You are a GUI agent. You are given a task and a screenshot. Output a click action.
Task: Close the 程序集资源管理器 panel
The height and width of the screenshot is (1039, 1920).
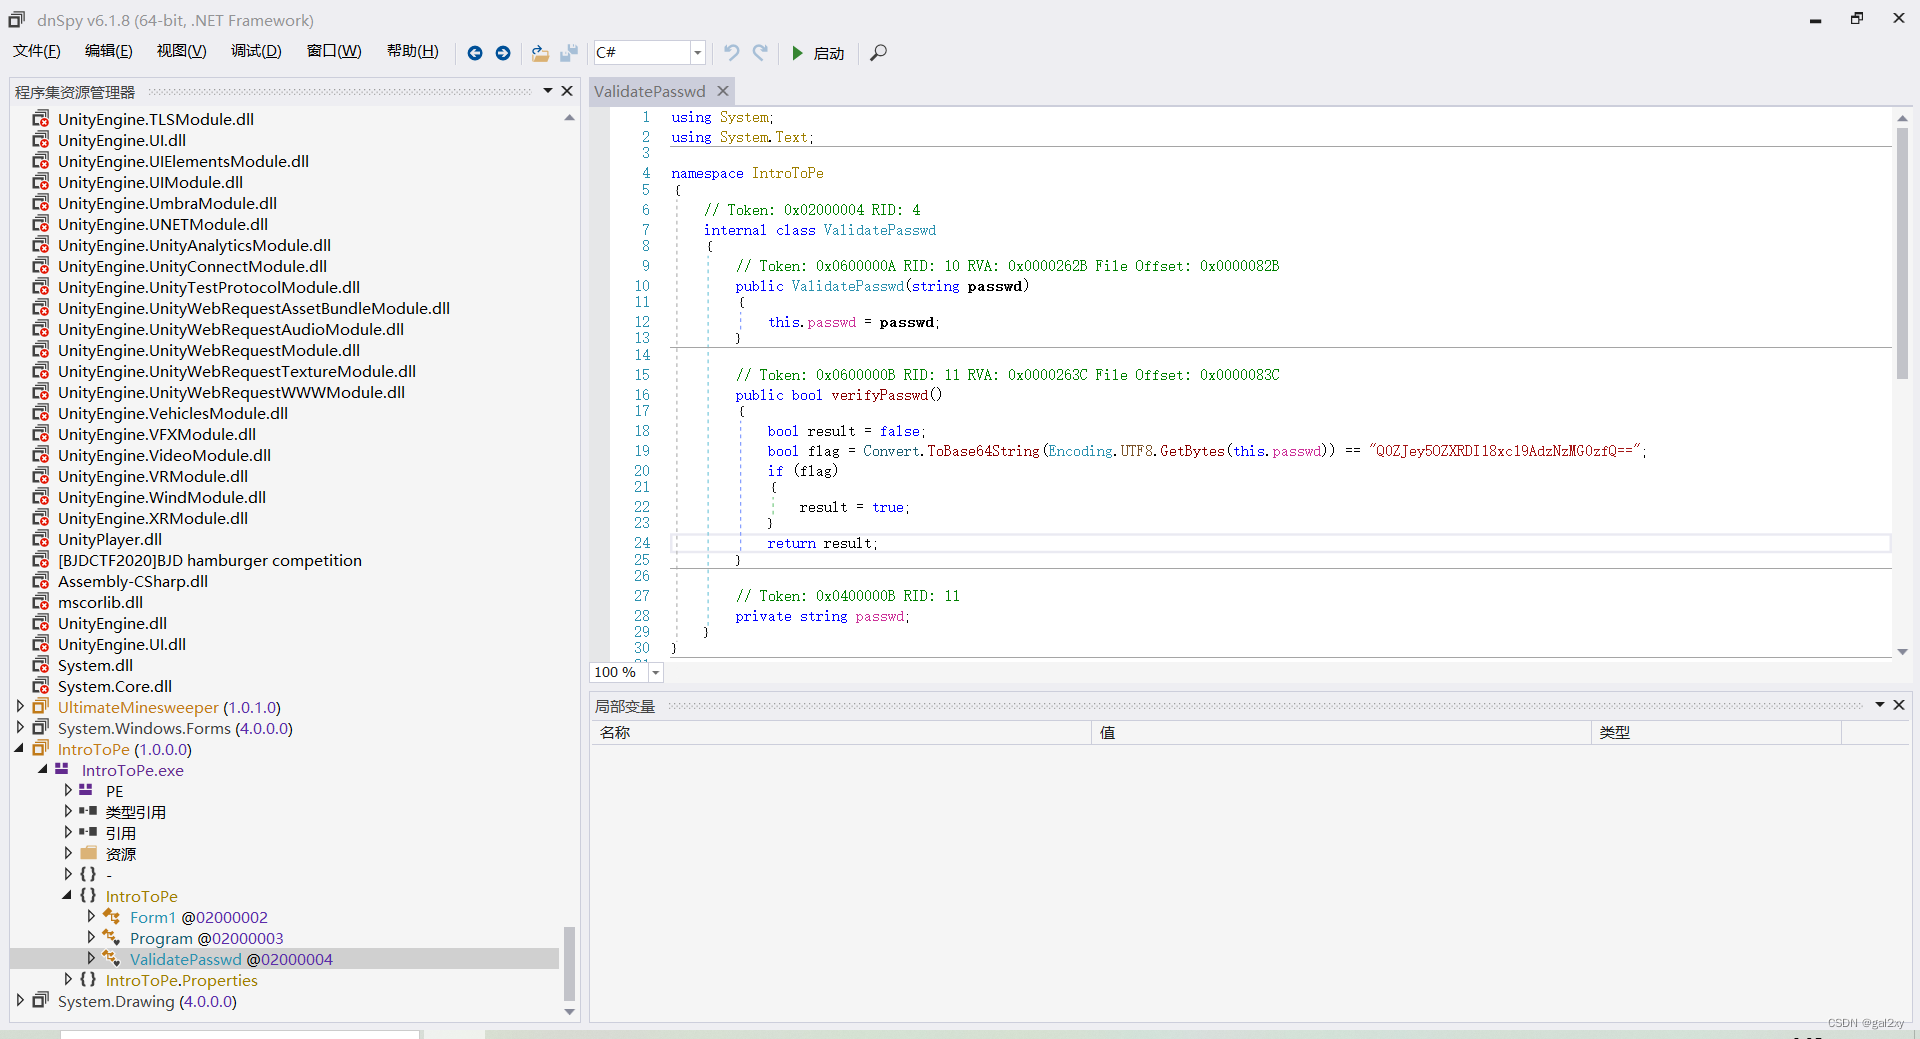pos(567,91)
